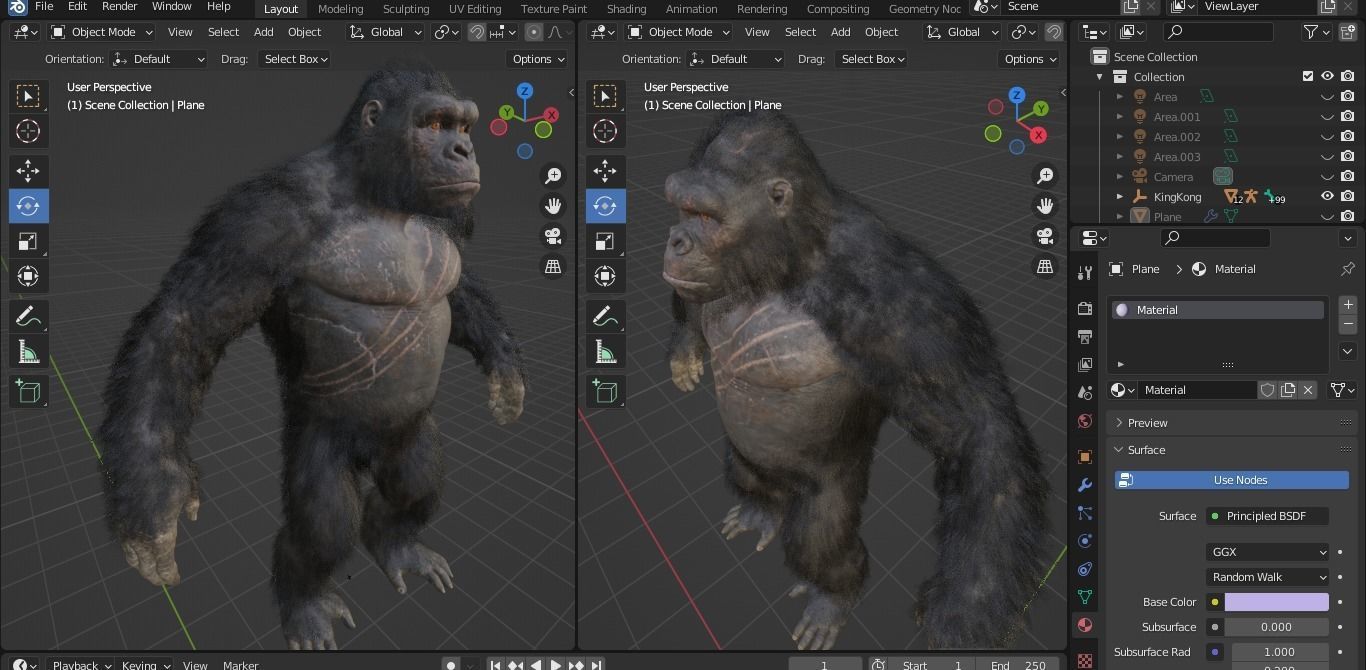Toggle camera view in right viewport
Image resolution: width=1366 pixels, height=670 pixels.
click(1045, 236)
